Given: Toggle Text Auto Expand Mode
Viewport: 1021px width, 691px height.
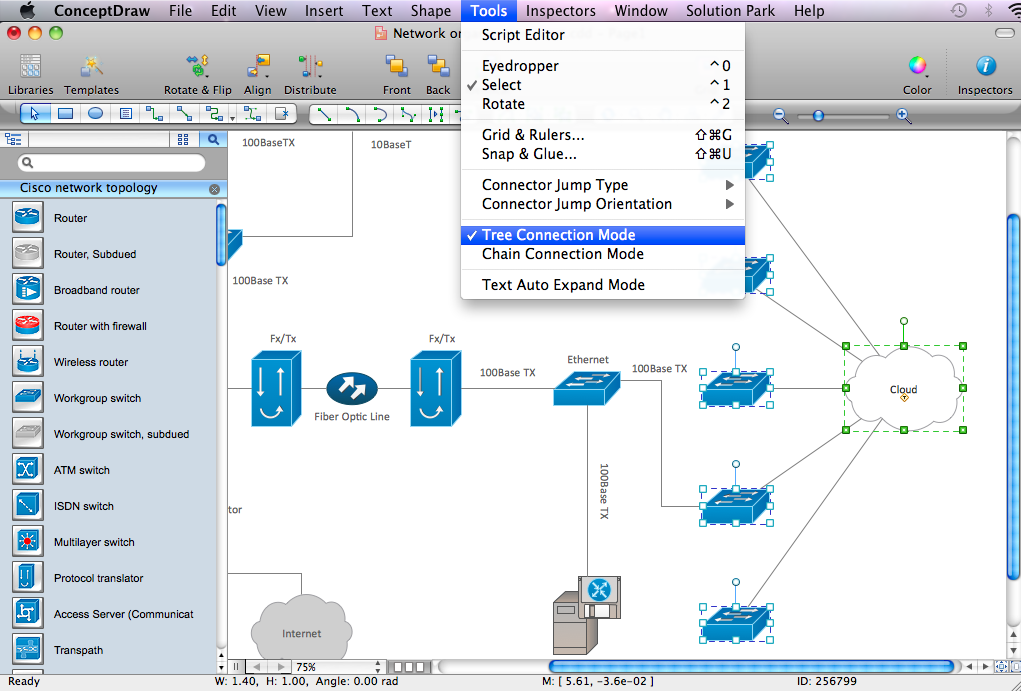Looking at the screenshot, I should click(562, 285).
